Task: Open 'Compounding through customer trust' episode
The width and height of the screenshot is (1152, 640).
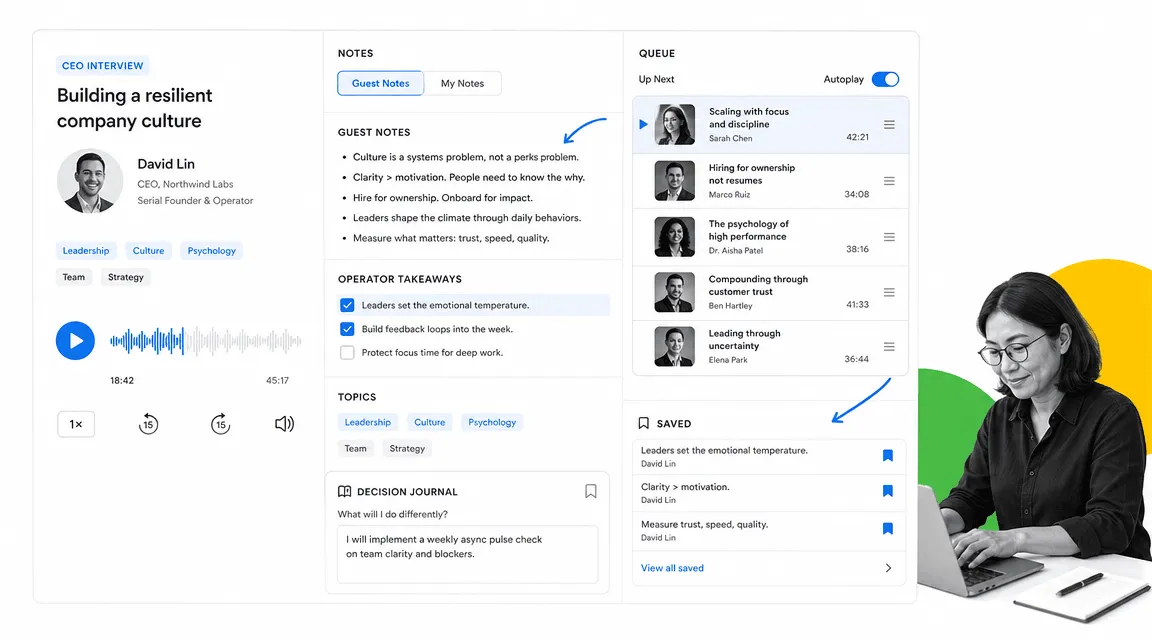Action: click(x=770, y=292)
